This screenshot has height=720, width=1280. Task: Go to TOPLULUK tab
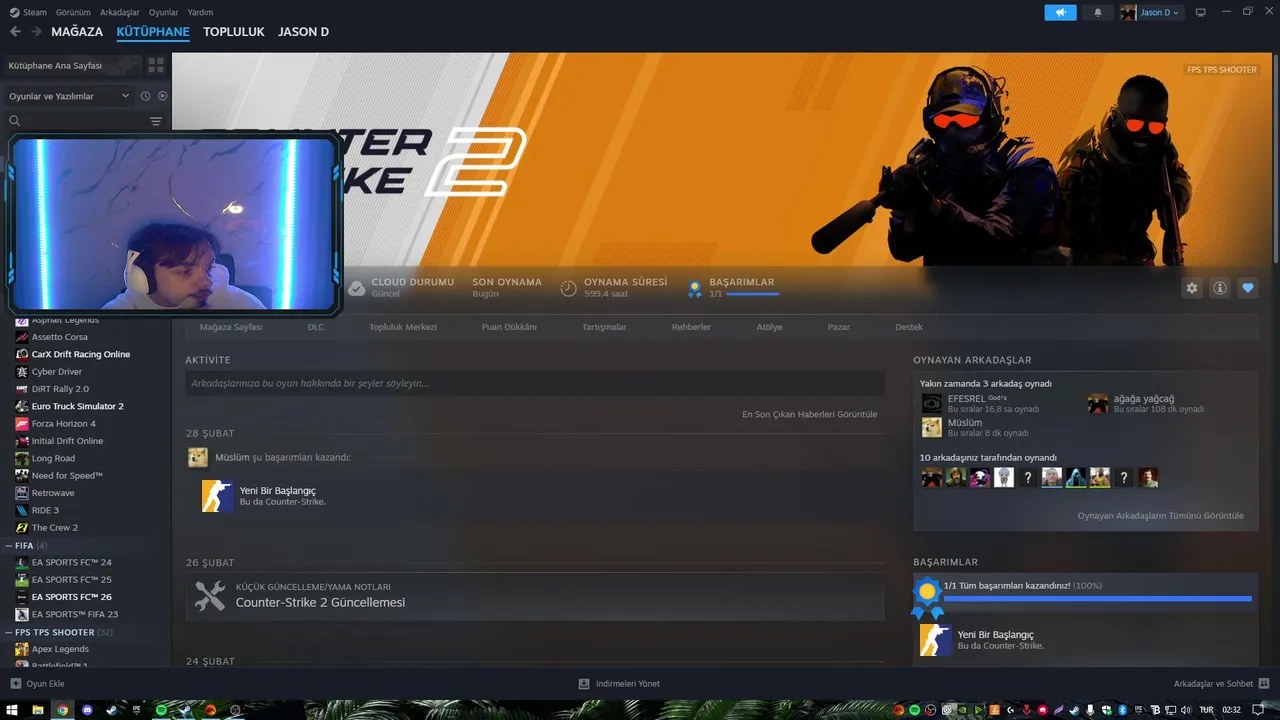(x=234, y=32)
